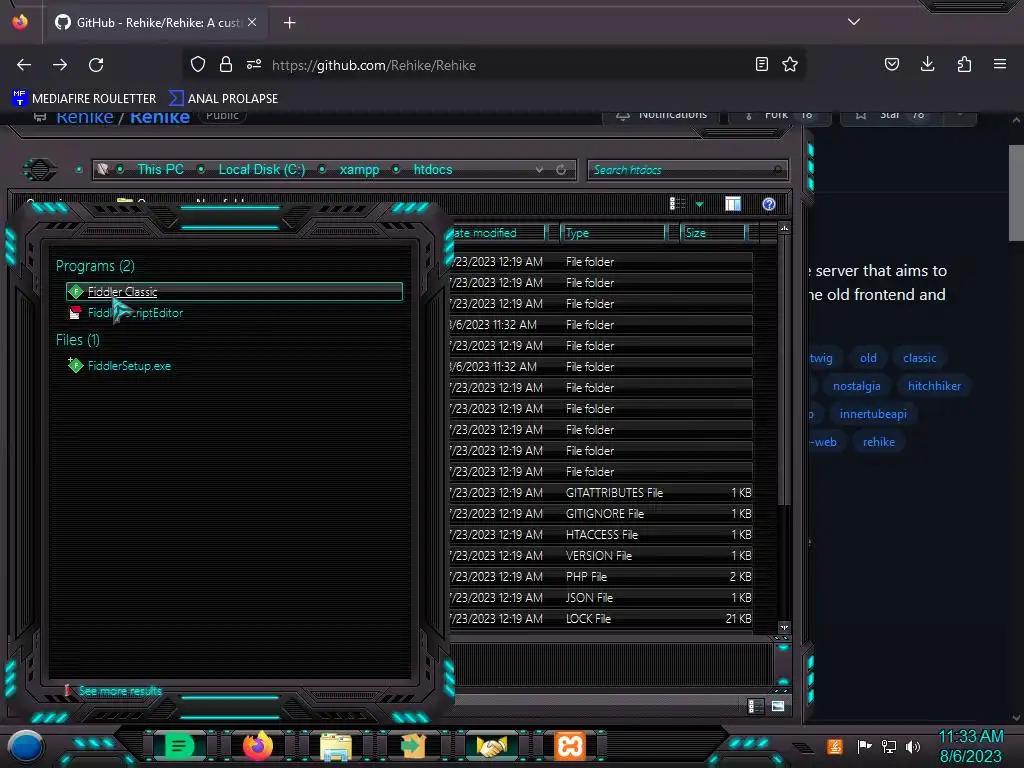1024x768 pixels.
Task: Bookmark this page with the star
Action: pyautogui.click(x=790, y=64)
